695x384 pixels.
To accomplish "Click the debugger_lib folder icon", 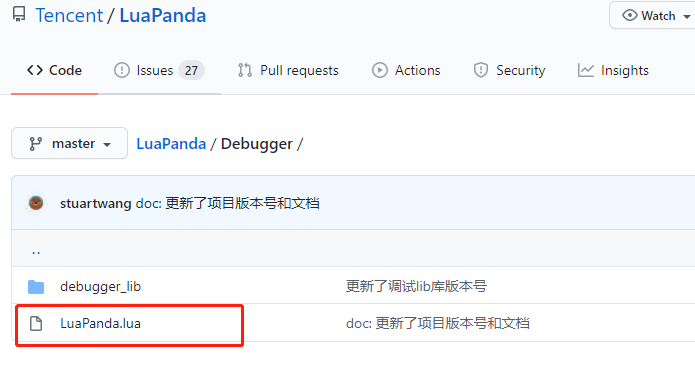I will (36, 287).
